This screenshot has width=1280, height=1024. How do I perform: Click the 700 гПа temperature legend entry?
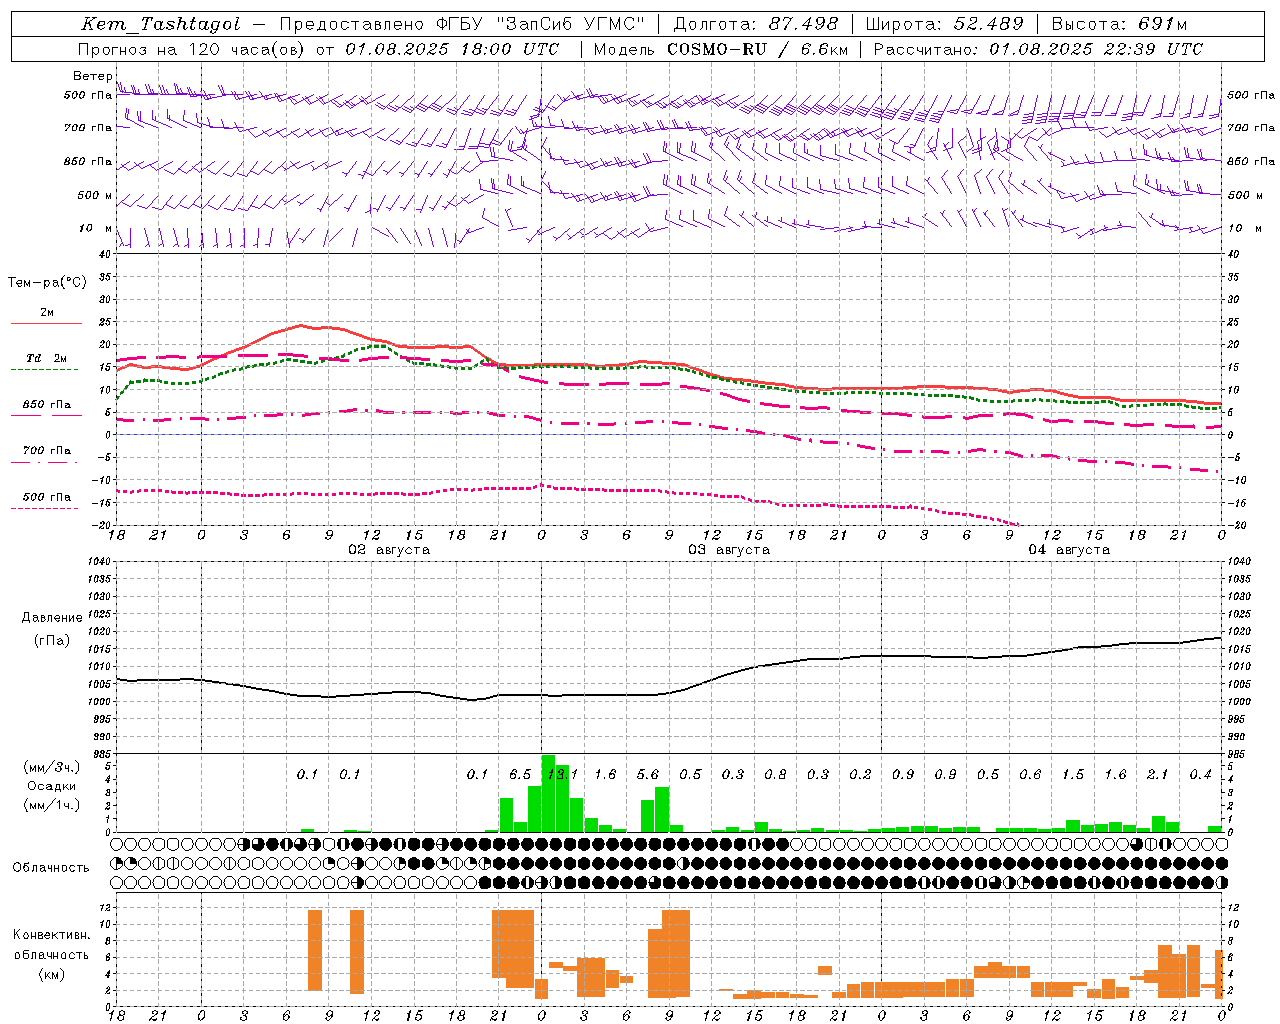pyautogui.click(x=46, y=451)
